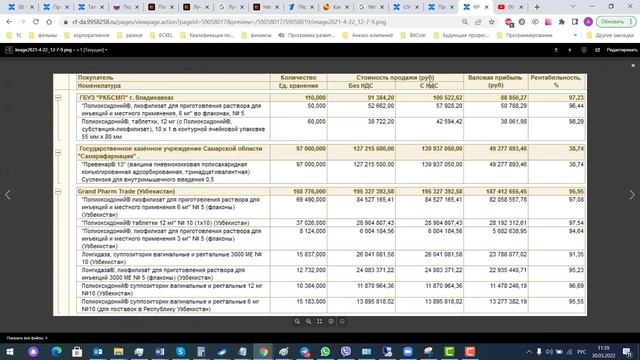
Task: Open profile avatar A
Action: click(588, 22)
